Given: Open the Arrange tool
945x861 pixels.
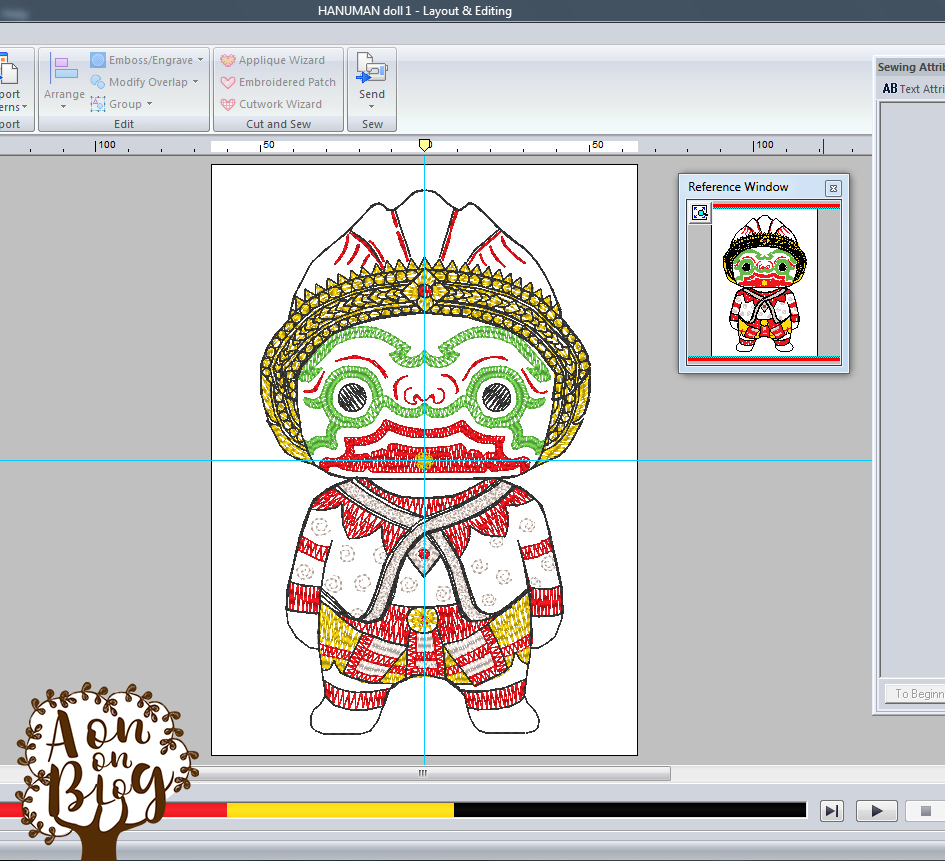Looking at the screenshot, I should coord(64,75).
